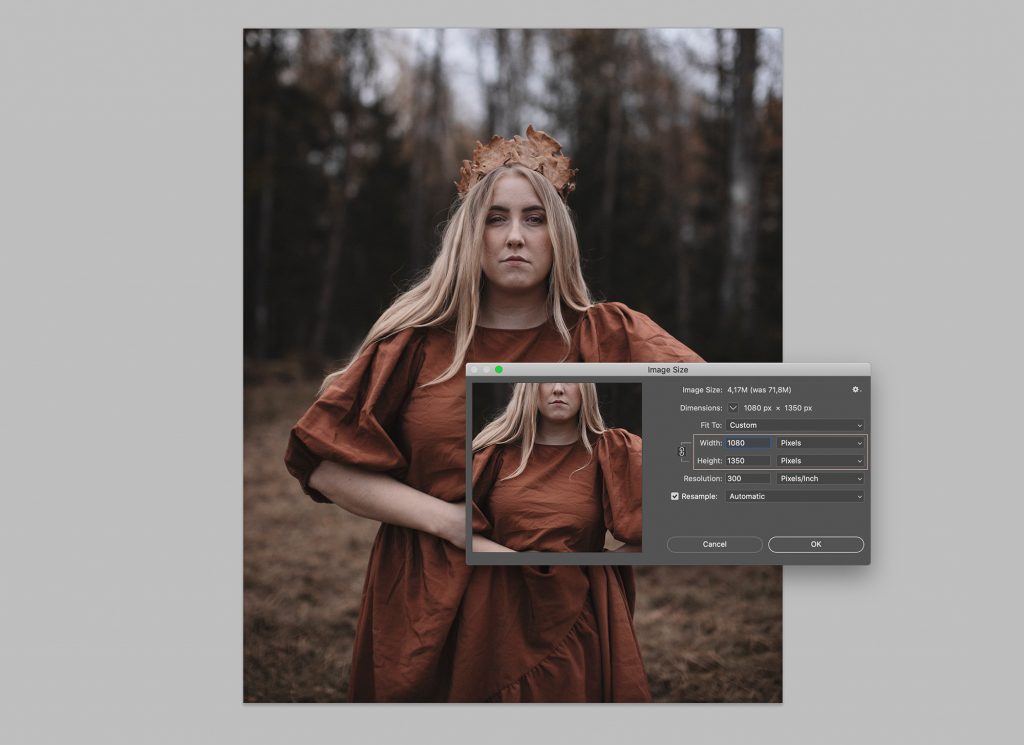The height and width of the screenshot is (745, 1024).
Task: Open the Resample Automatic method dropdown
Action: click(x=795, y=496)
